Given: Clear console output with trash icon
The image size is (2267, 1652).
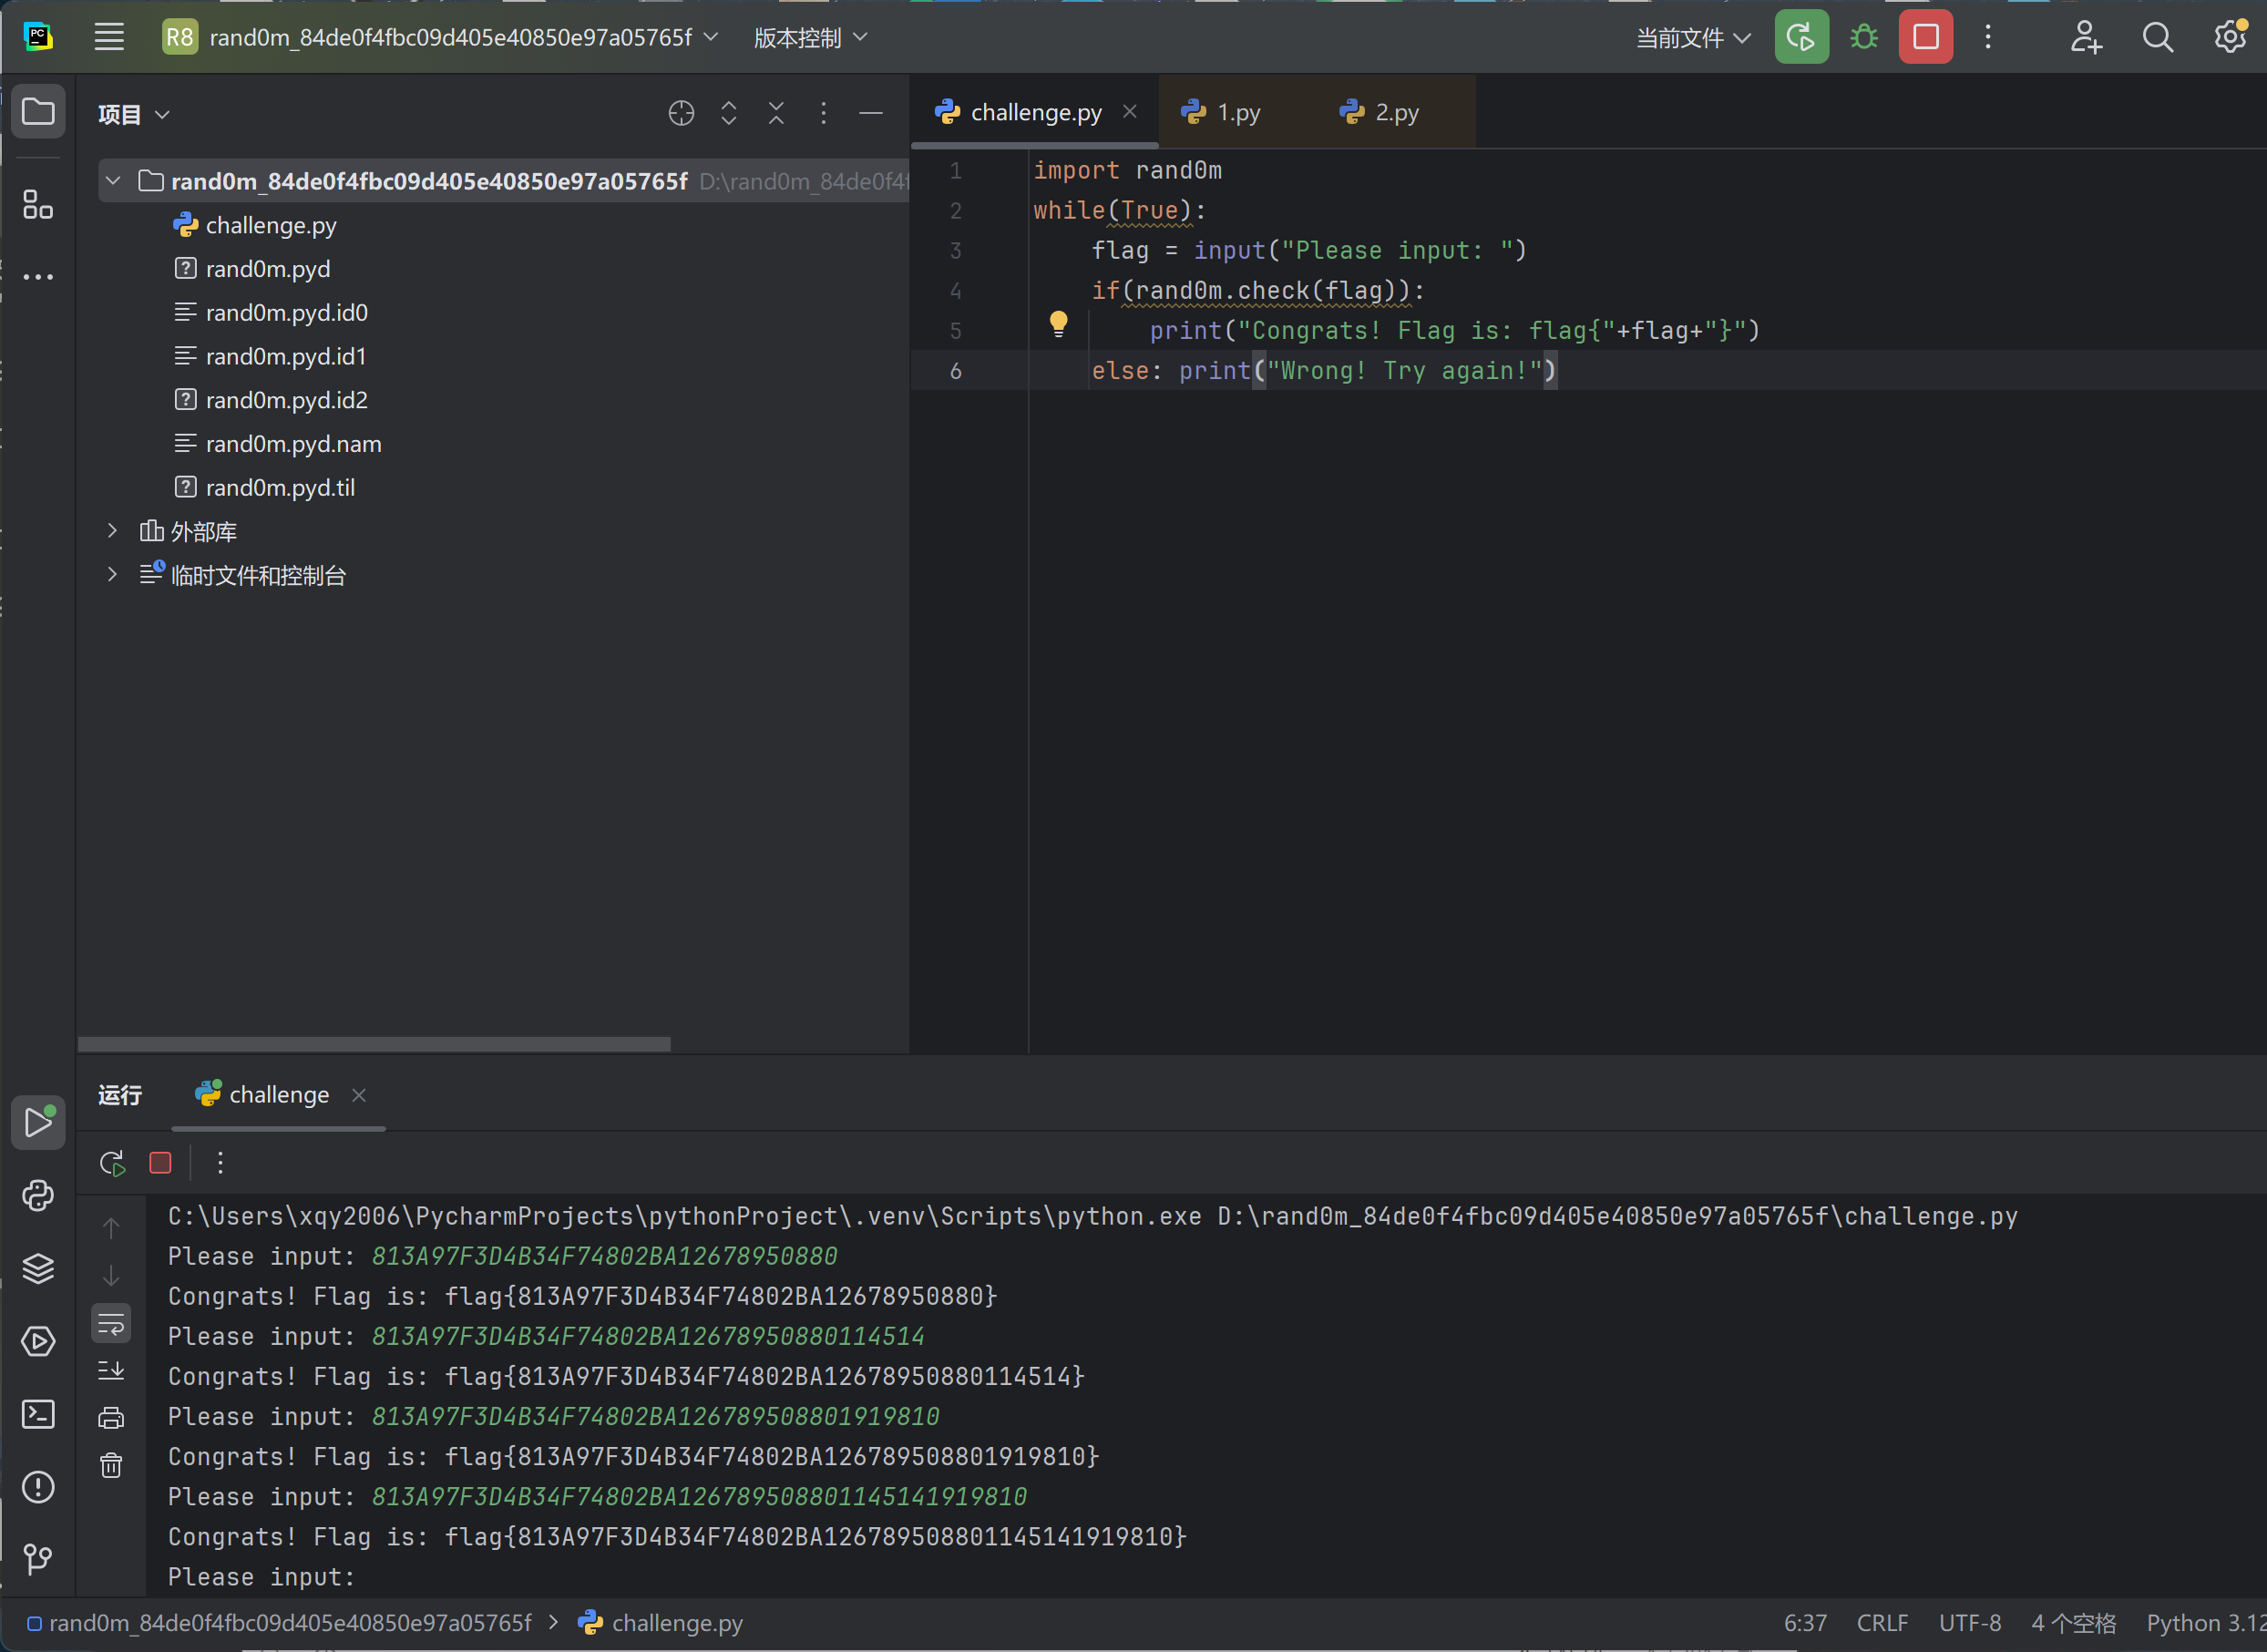Looking at the screenshot, I should pyautogui.click(x=111, y=1465).
